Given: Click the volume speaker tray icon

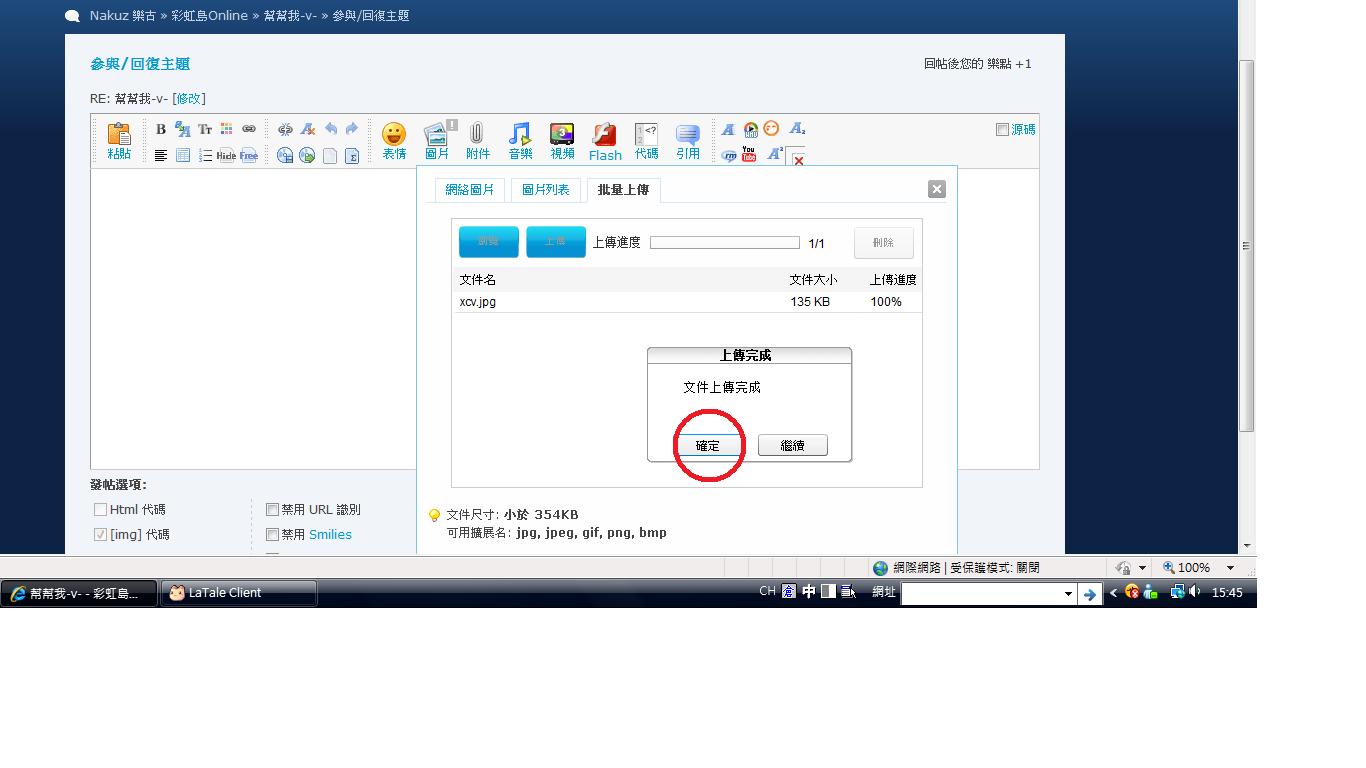Looking at the screenshot, I should tap(1195, 592).
